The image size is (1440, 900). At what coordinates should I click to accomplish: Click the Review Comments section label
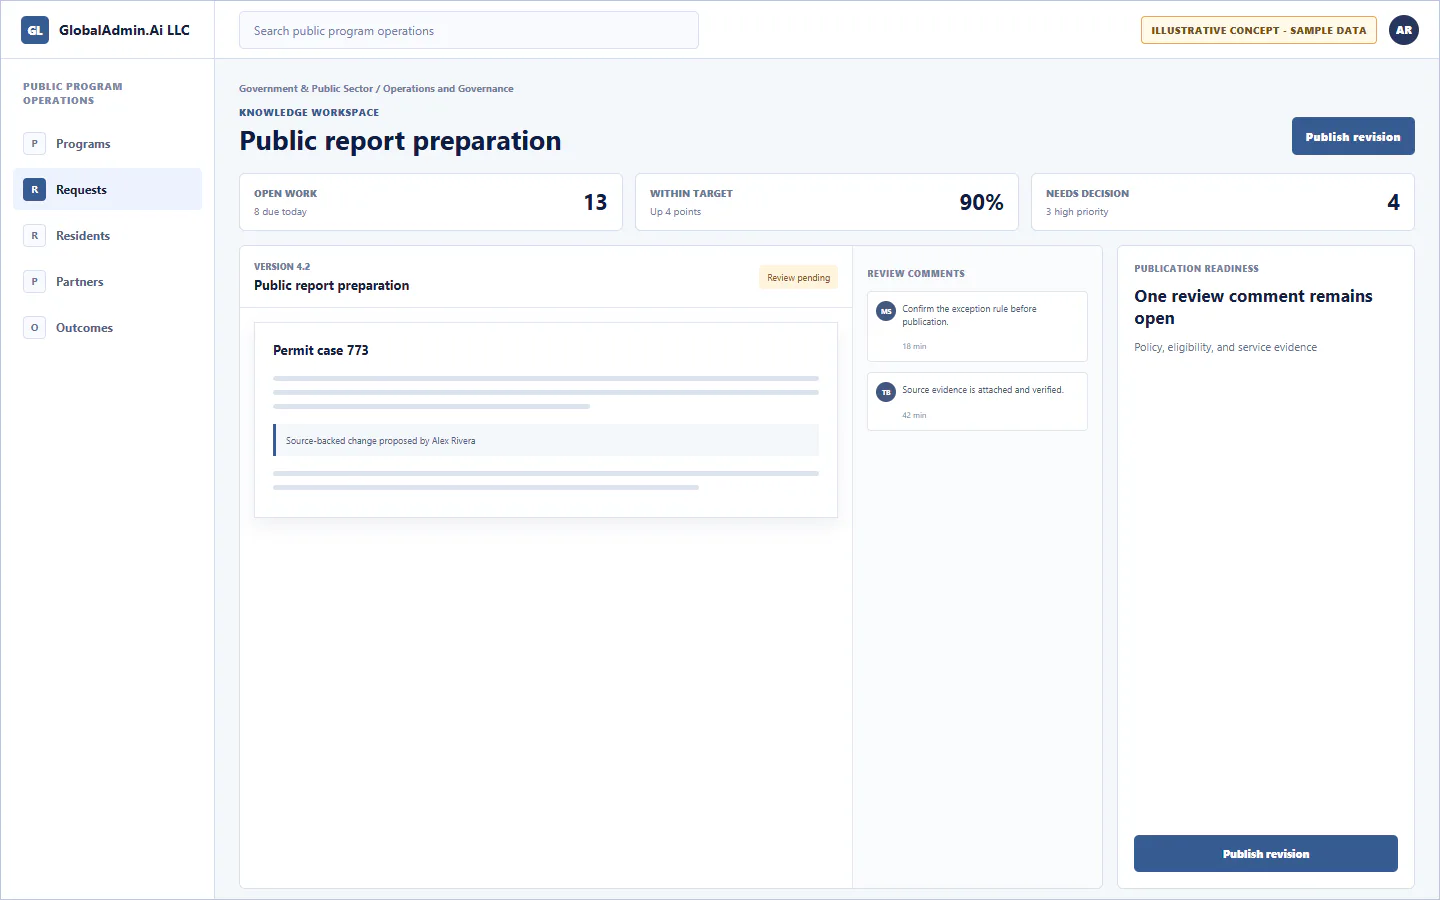(x=916, y=273)
